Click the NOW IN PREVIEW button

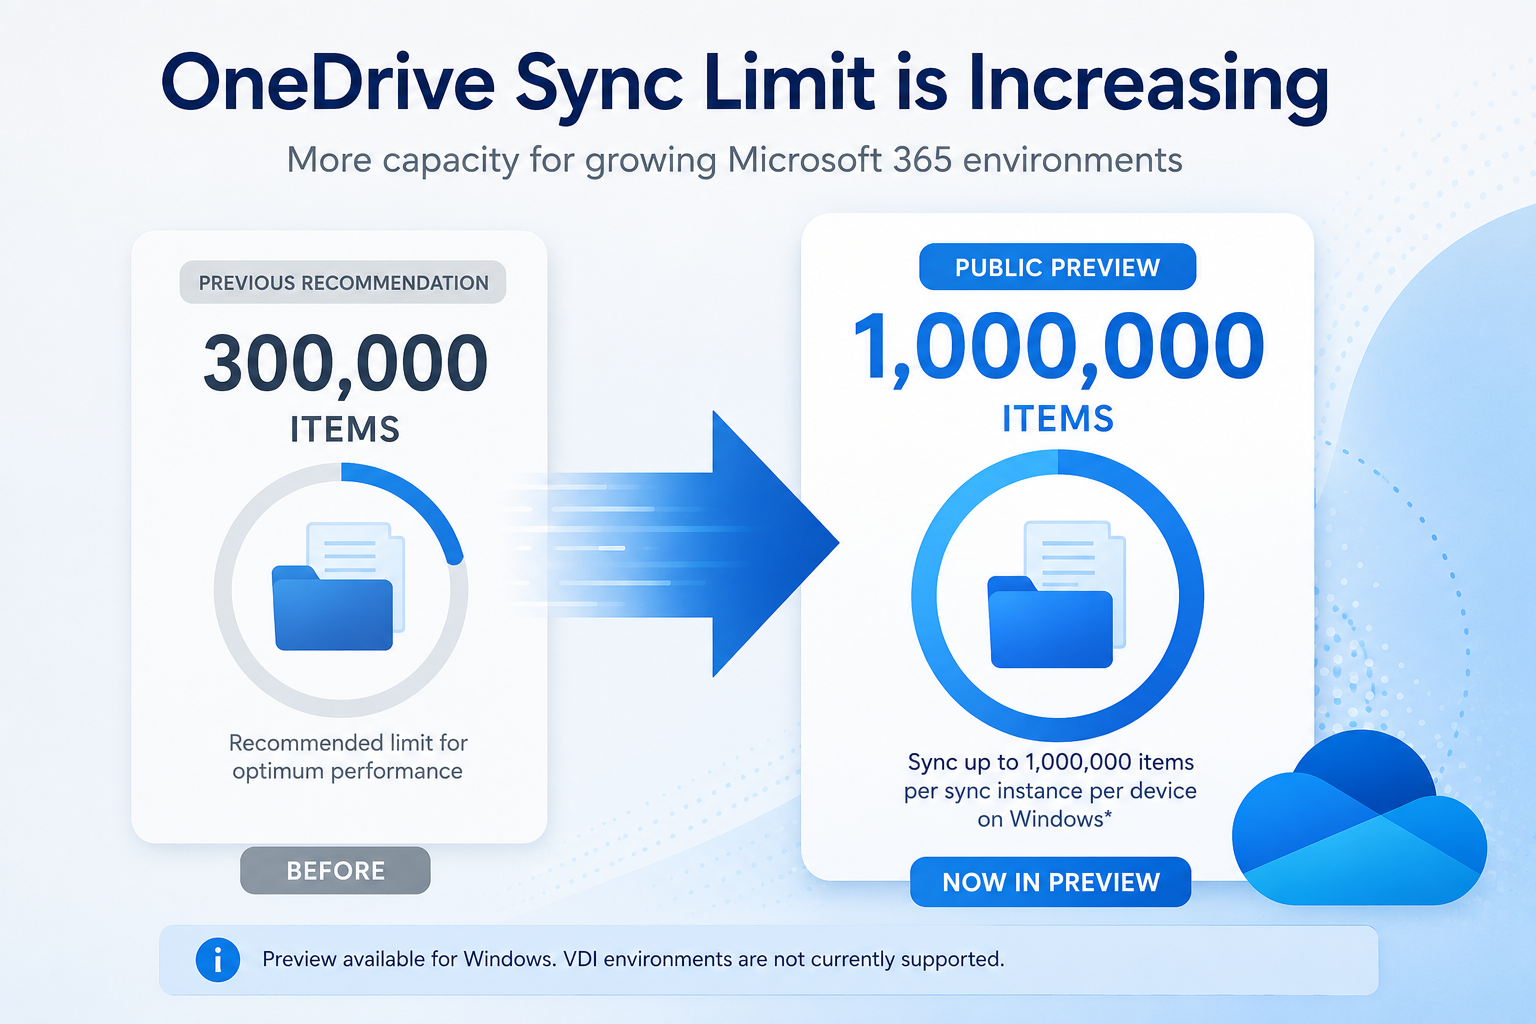click(1050, 882)
